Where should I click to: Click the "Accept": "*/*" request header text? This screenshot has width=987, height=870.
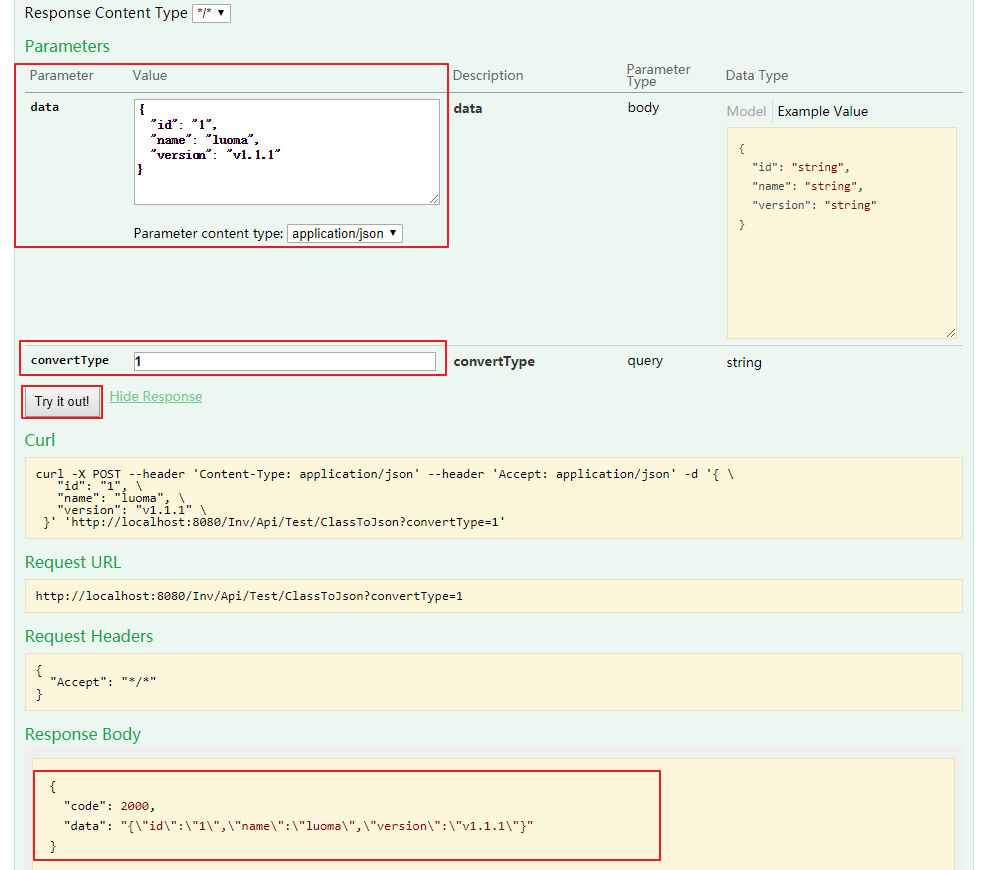tap(103, 682)
